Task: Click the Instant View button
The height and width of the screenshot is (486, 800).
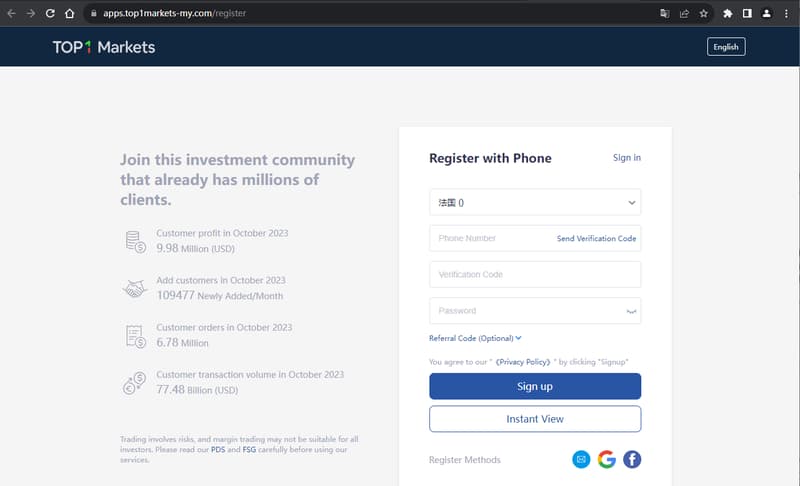Action: pyautogui.click(x=535, y=419)
